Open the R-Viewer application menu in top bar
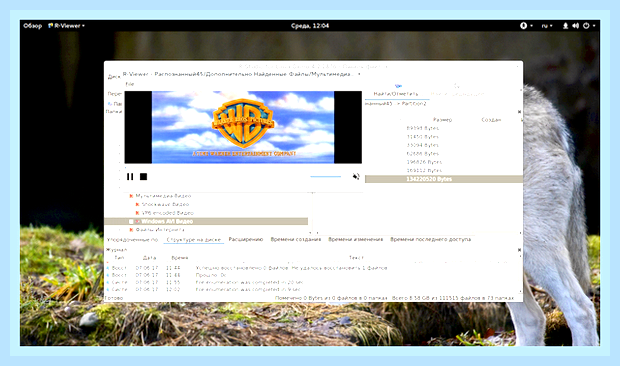The image size is (620, 366). tap(66, 26)
